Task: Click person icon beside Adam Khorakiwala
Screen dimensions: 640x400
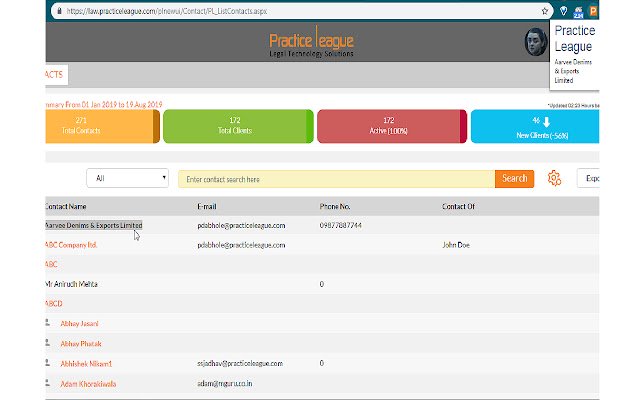Action: pos(47,383)
